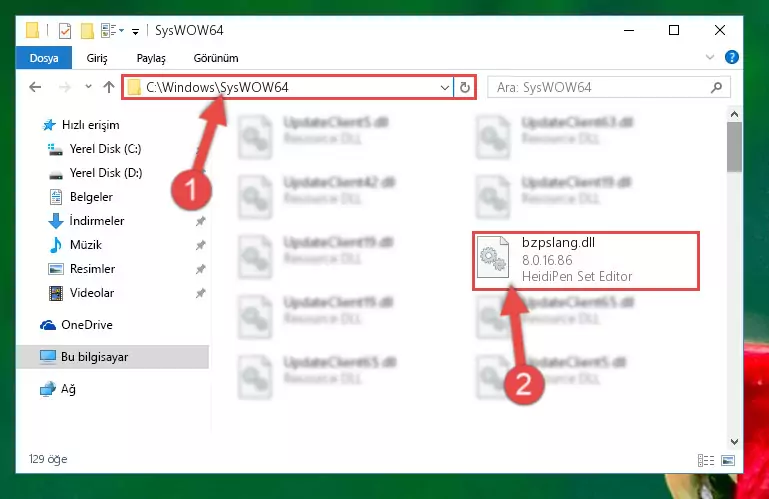Switch to the Görünüm tab
Image resolution: width=769 pixels, height=499 pixels.
click(x=216, y=58)
